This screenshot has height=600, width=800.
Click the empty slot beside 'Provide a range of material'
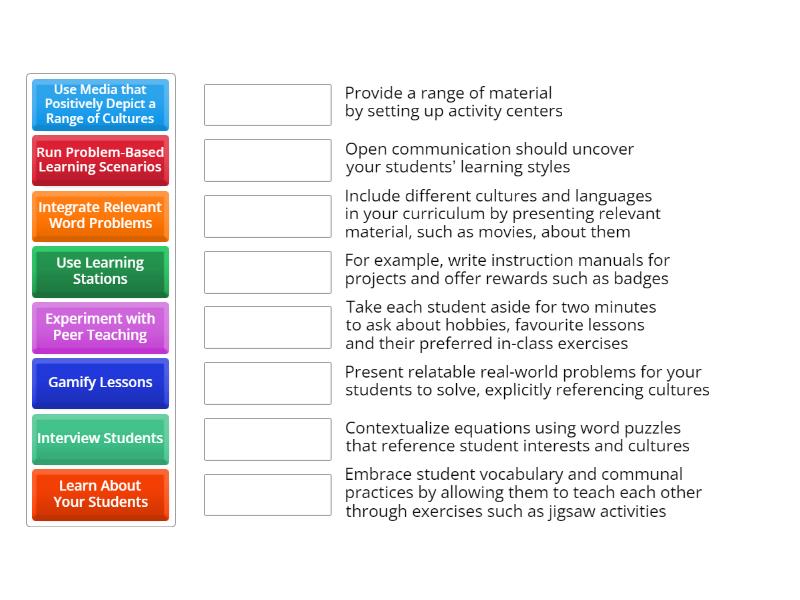(267, 103)
